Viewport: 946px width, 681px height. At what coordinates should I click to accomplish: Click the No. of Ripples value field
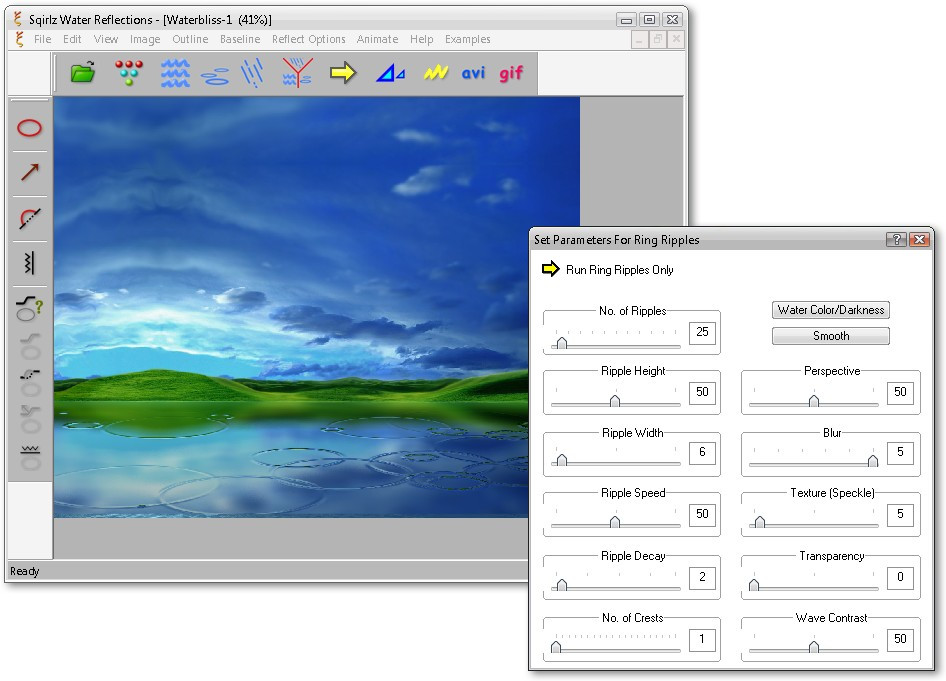(702, 332)
